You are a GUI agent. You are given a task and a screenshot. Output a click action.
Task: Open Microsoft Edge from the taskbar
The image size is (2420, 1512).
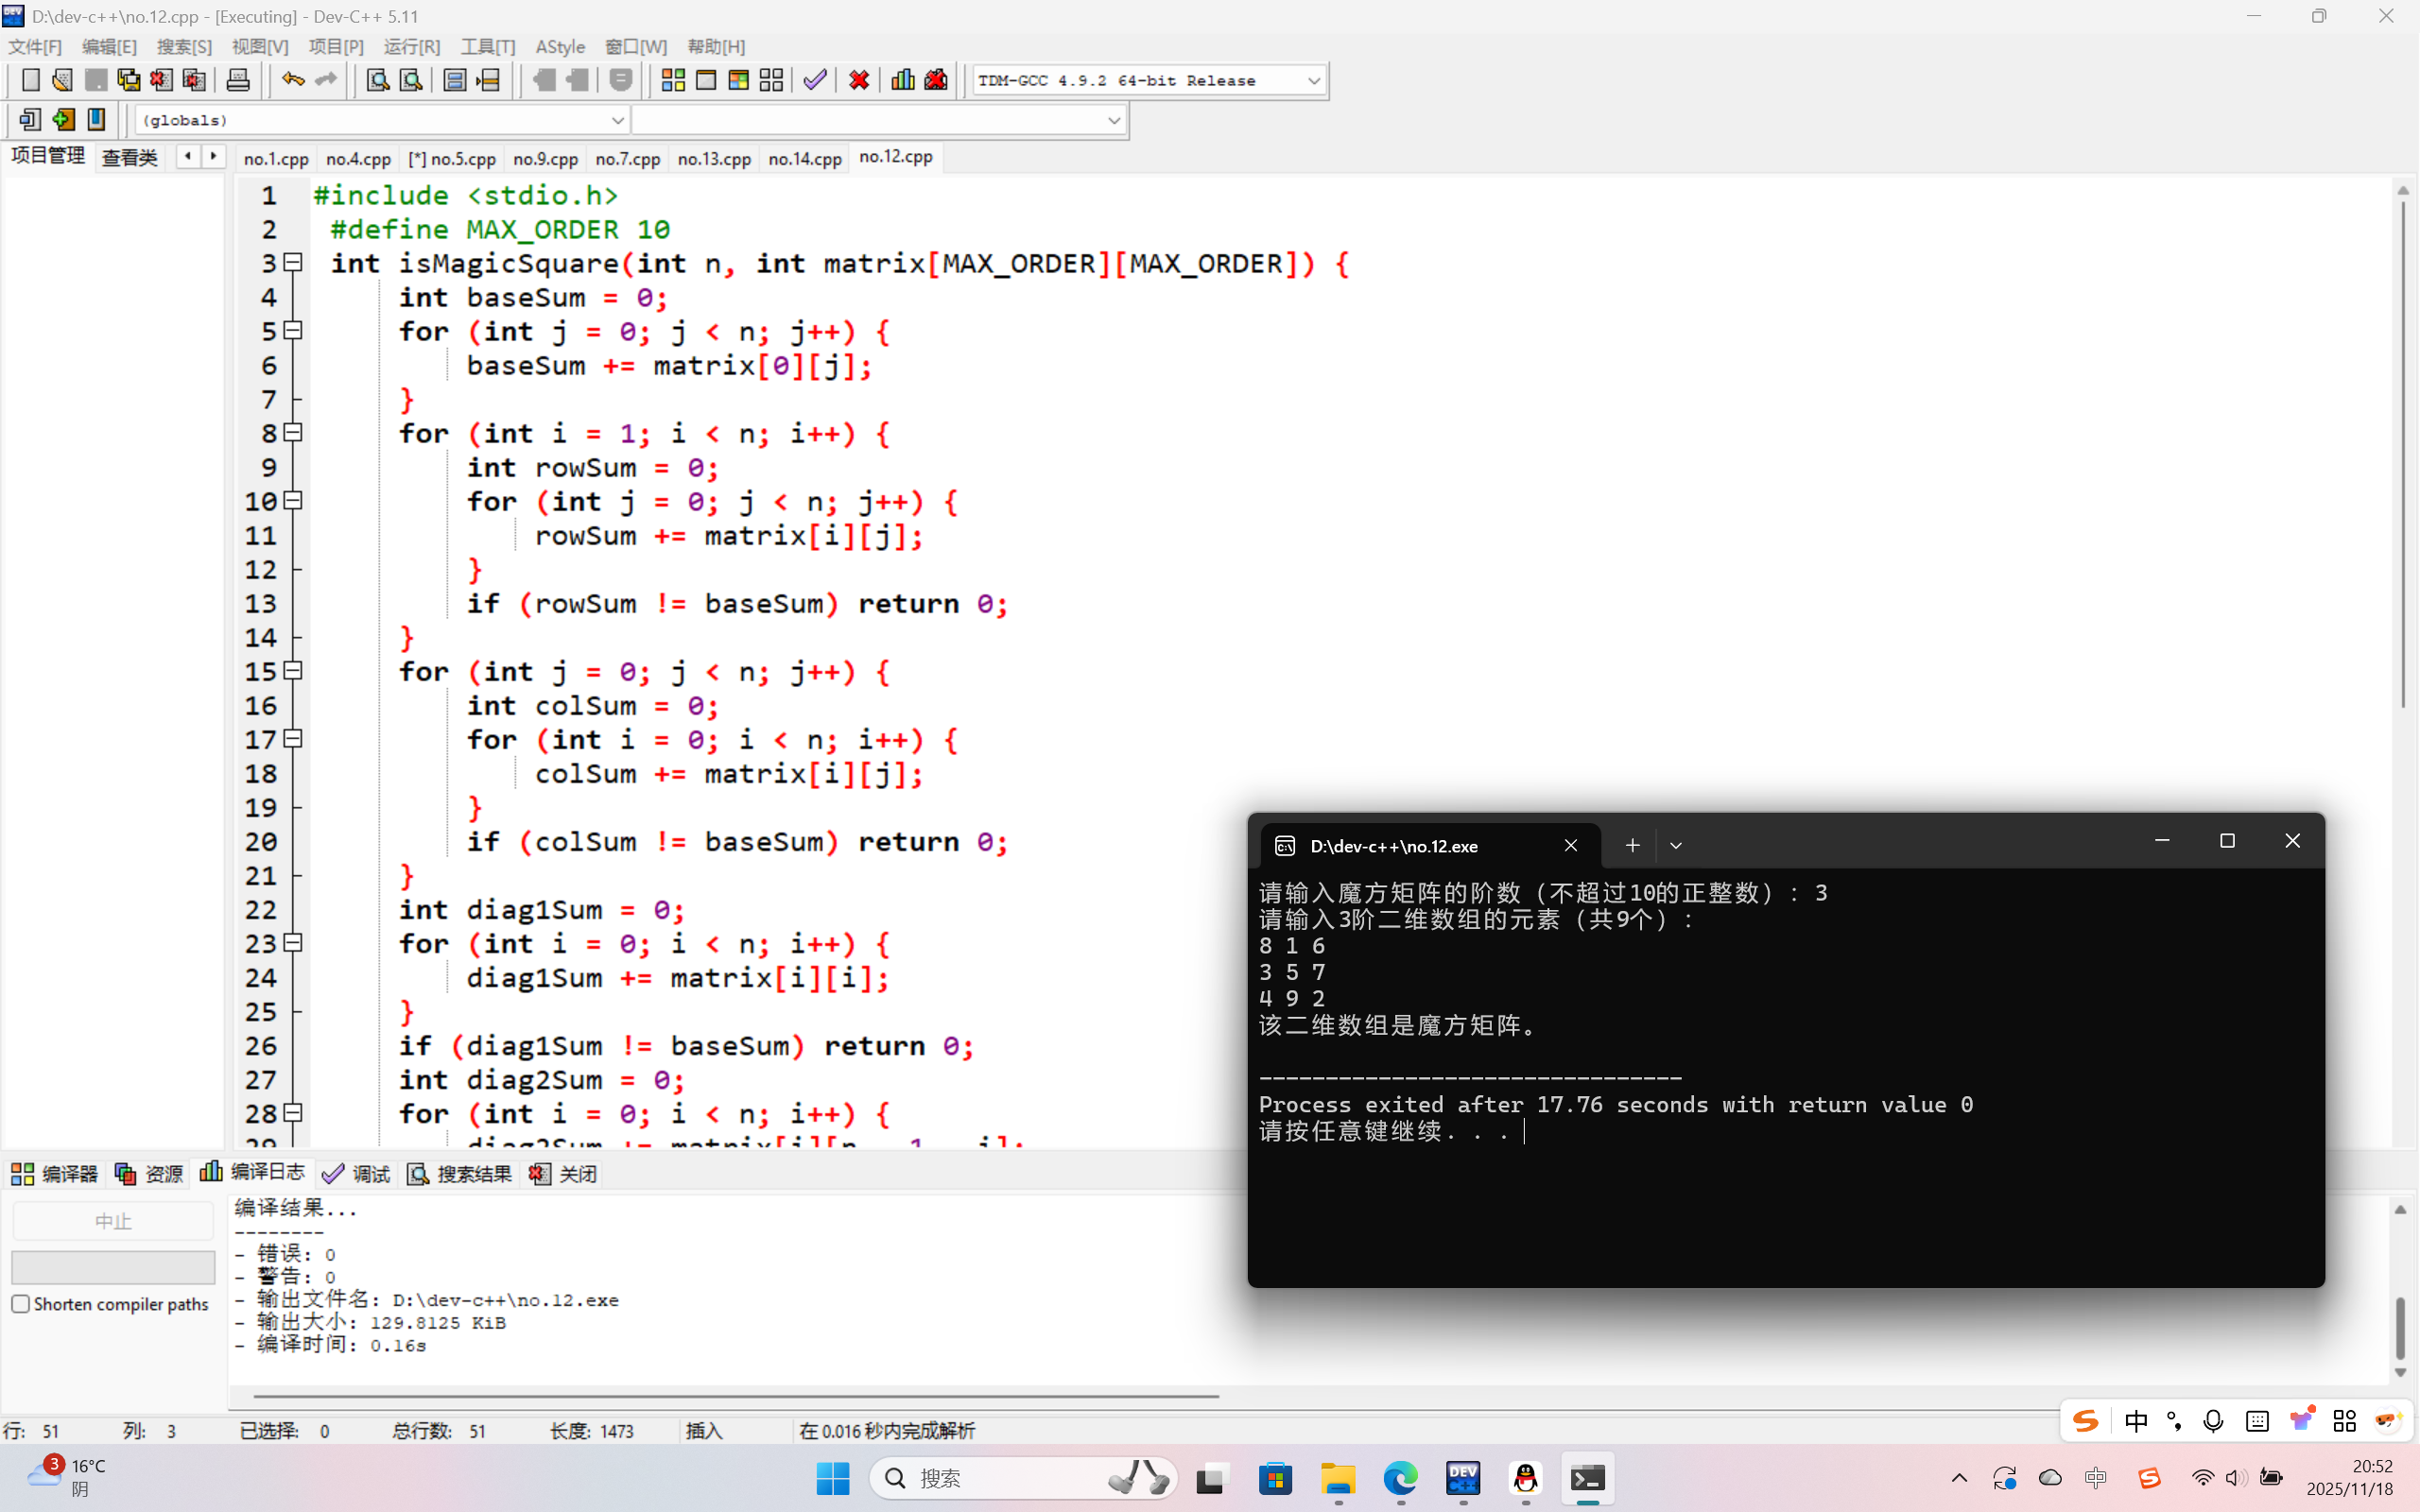[1400, 1478]
